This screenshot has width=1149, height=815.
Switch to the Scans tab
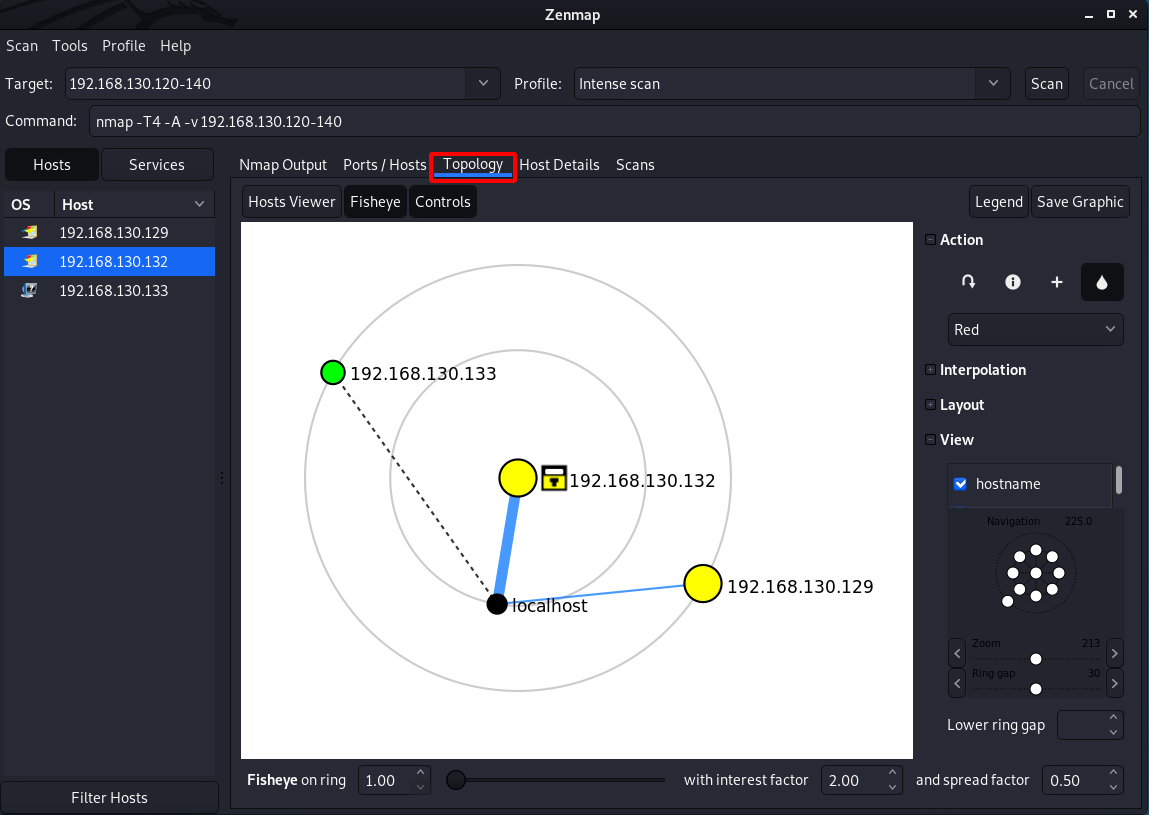click(x=635, y=165)
